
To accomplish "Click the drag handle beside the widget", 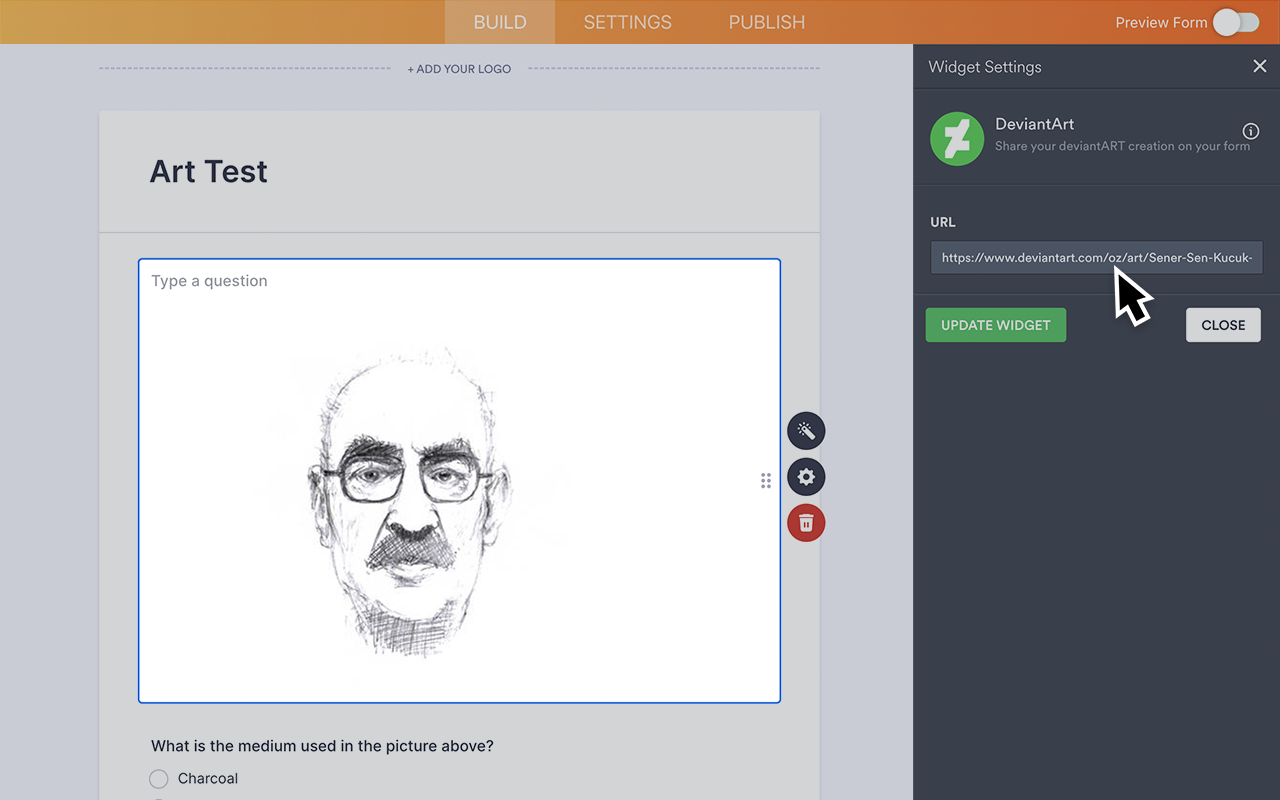I will 766,480.
